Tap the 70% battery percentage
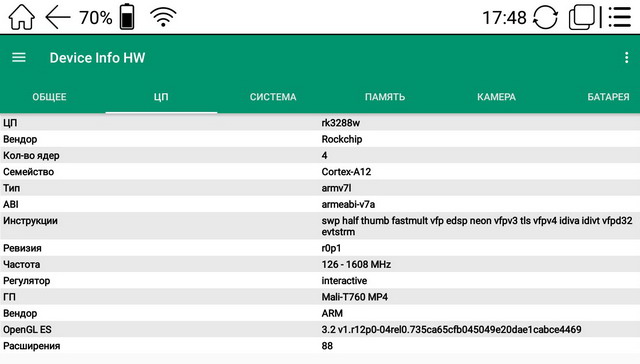Viewport: 640px width, 364px height. 96,18
